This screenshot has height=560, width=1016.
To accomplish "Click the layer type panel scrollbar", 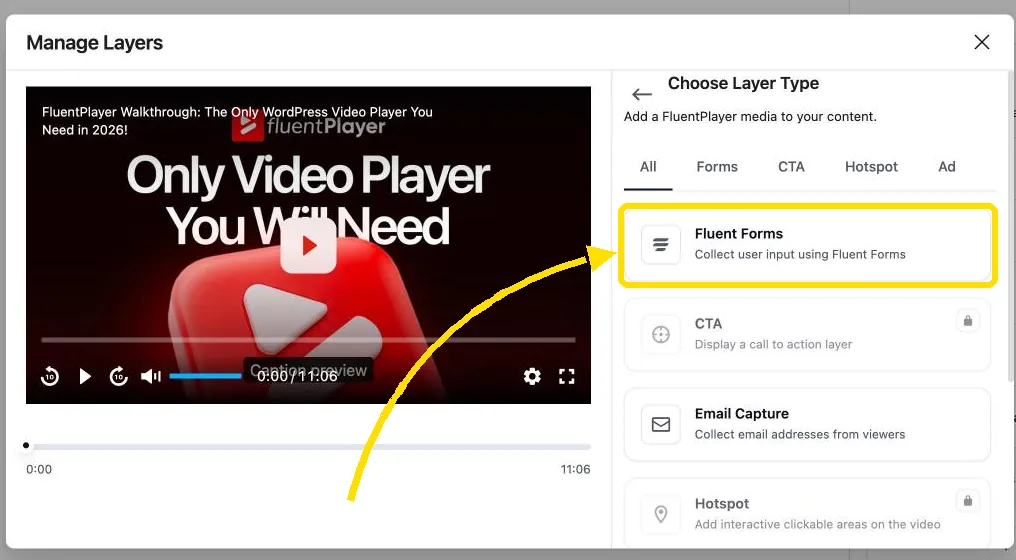I will tap(1011, 227).
